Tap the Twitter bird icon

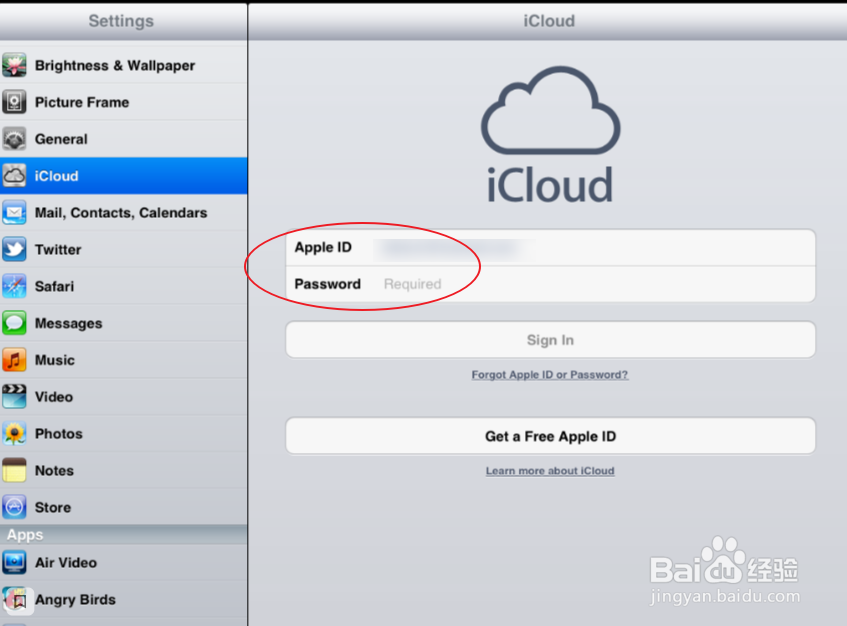click(14, 249)
